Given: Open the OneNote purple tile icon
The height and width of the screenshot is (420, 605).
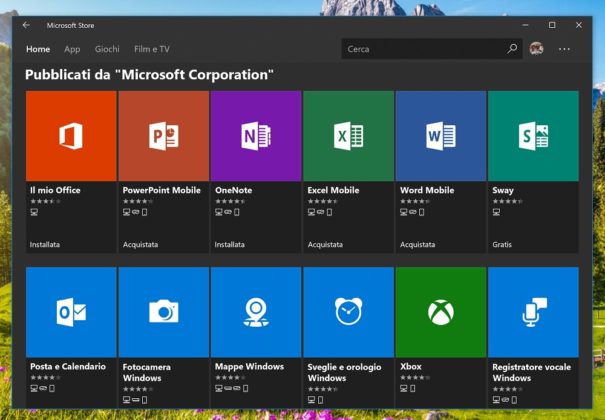Looking at the screenshot, I should tap(256, 136).
